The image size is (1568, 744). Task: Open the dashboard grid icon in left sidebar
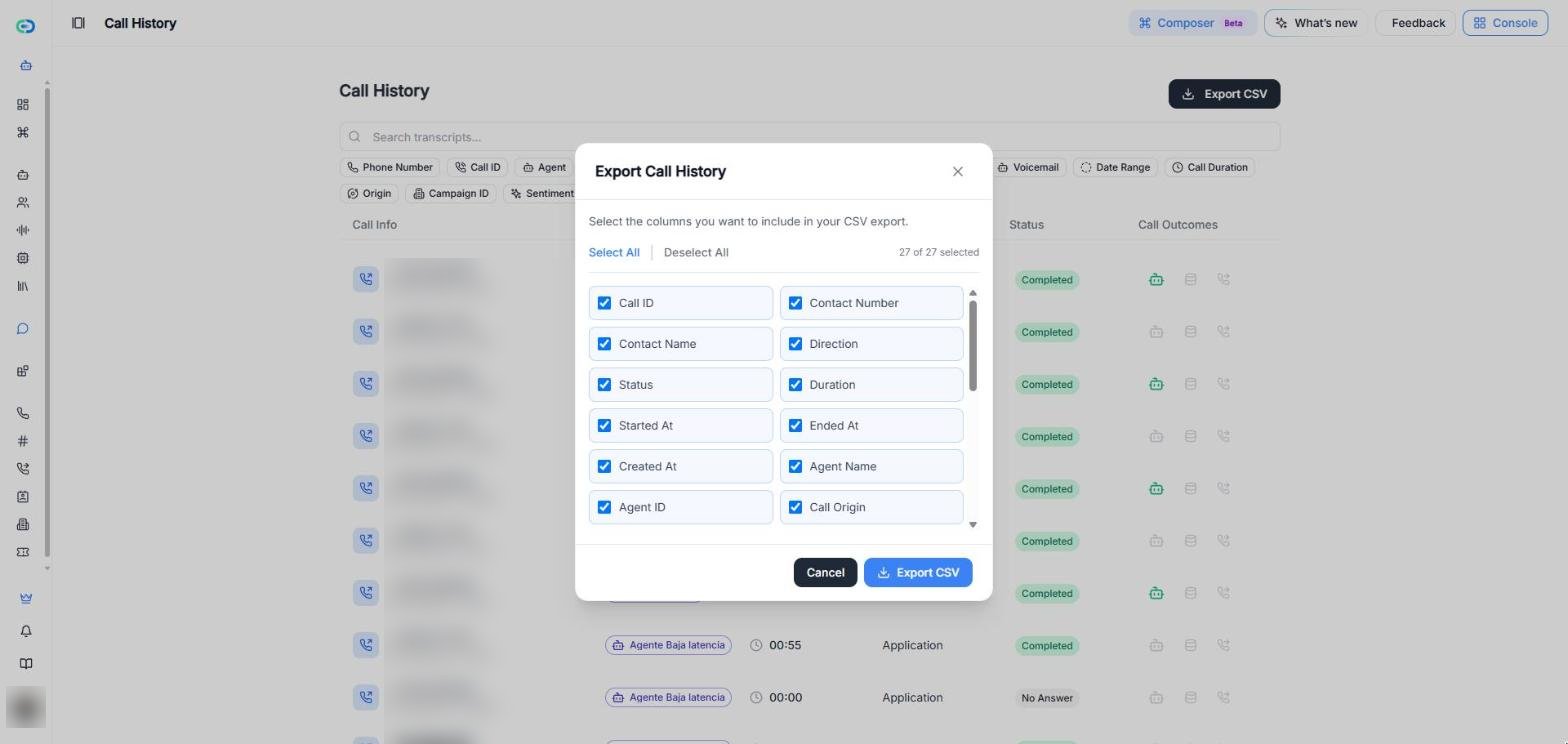[x=23, y=105]
